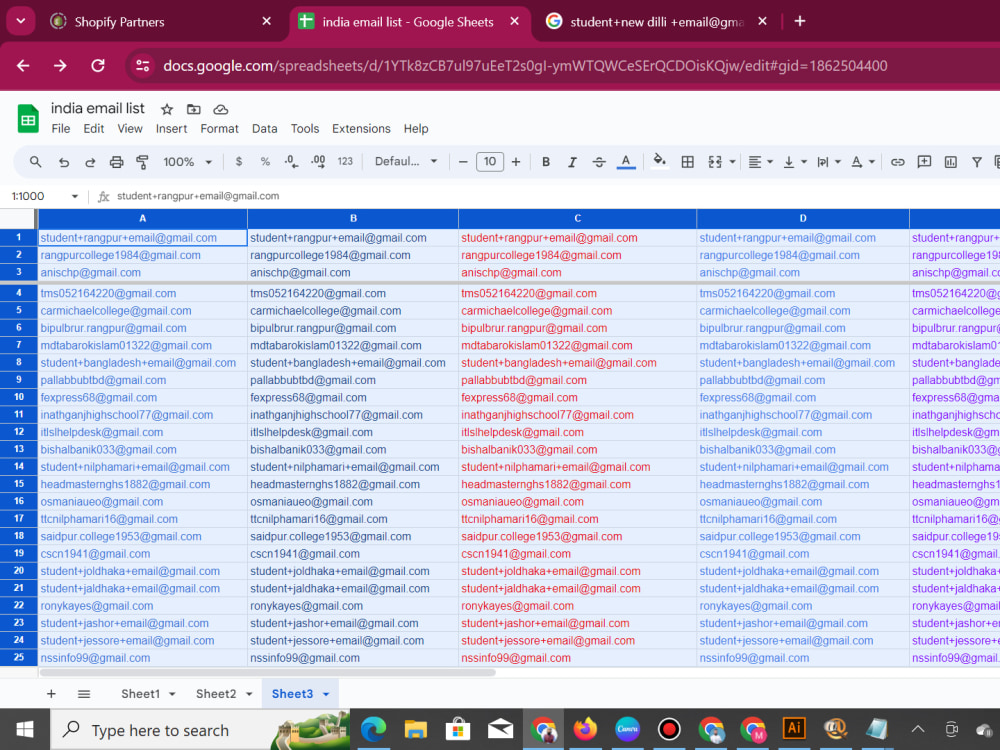Click the Undo arrow in toolbar
The height and width of the screenshot is (750, 1000).
pos(64,162)
